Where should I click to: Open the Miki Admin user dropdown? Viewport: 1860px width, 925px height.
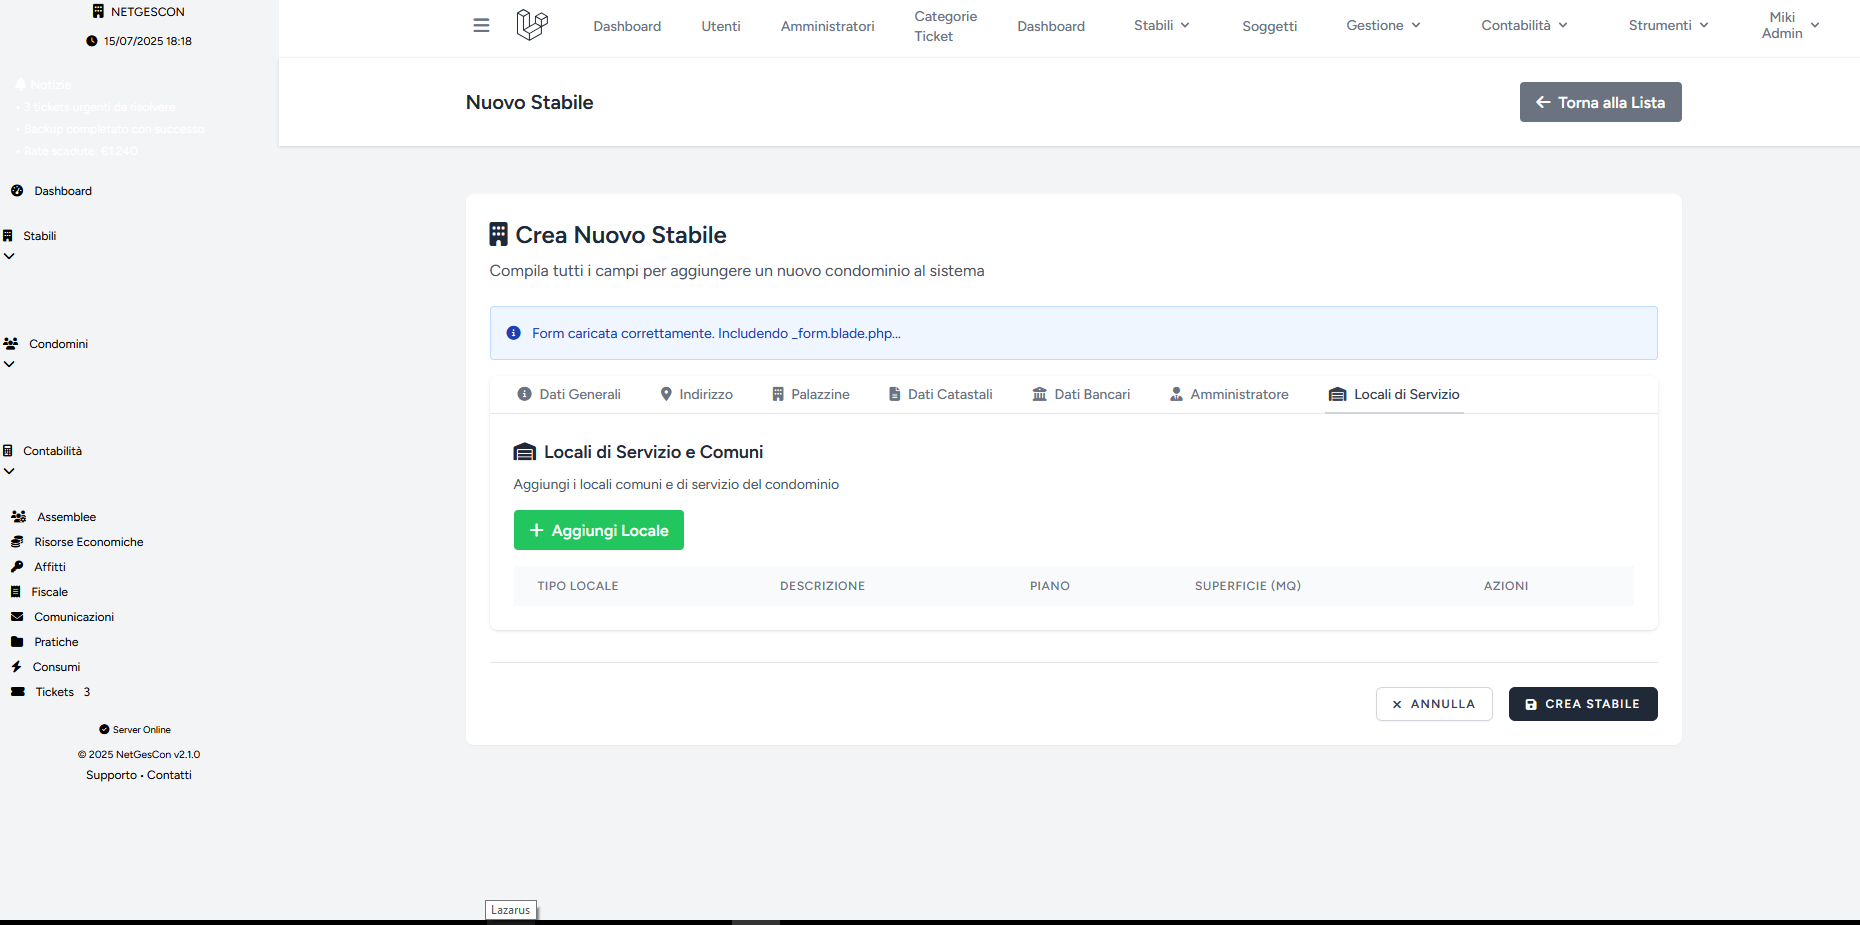(x=1790, y=26)
